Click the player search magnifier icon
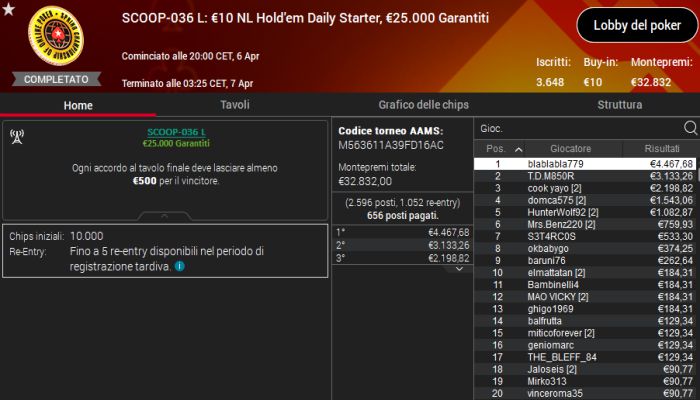 (x=690, y=128)
